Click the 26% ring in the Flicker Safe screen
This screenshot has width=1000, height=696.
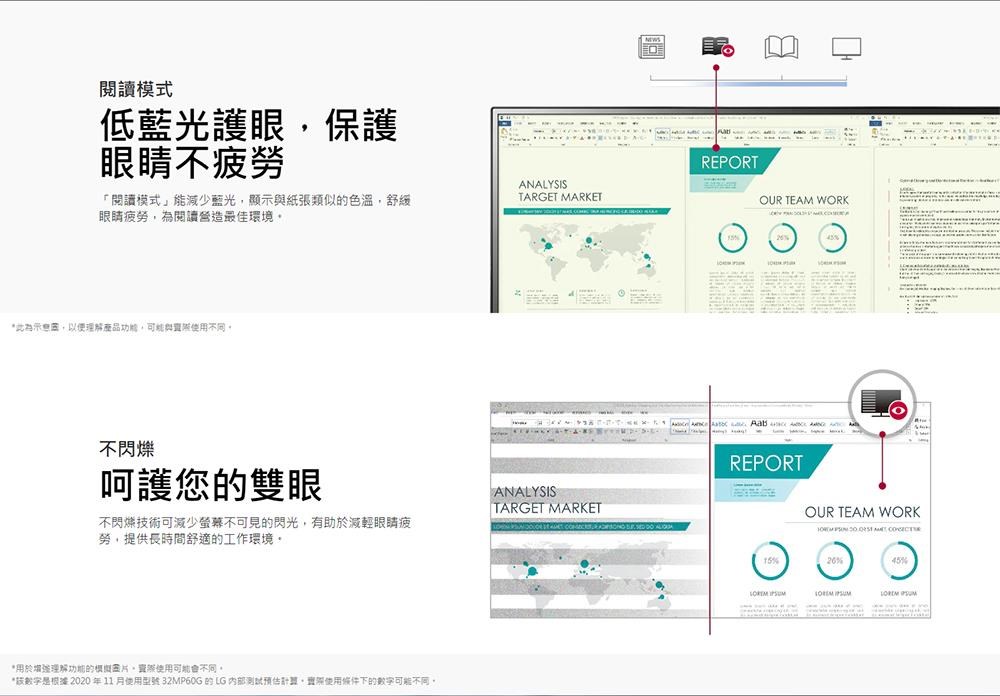click(832, 561)
